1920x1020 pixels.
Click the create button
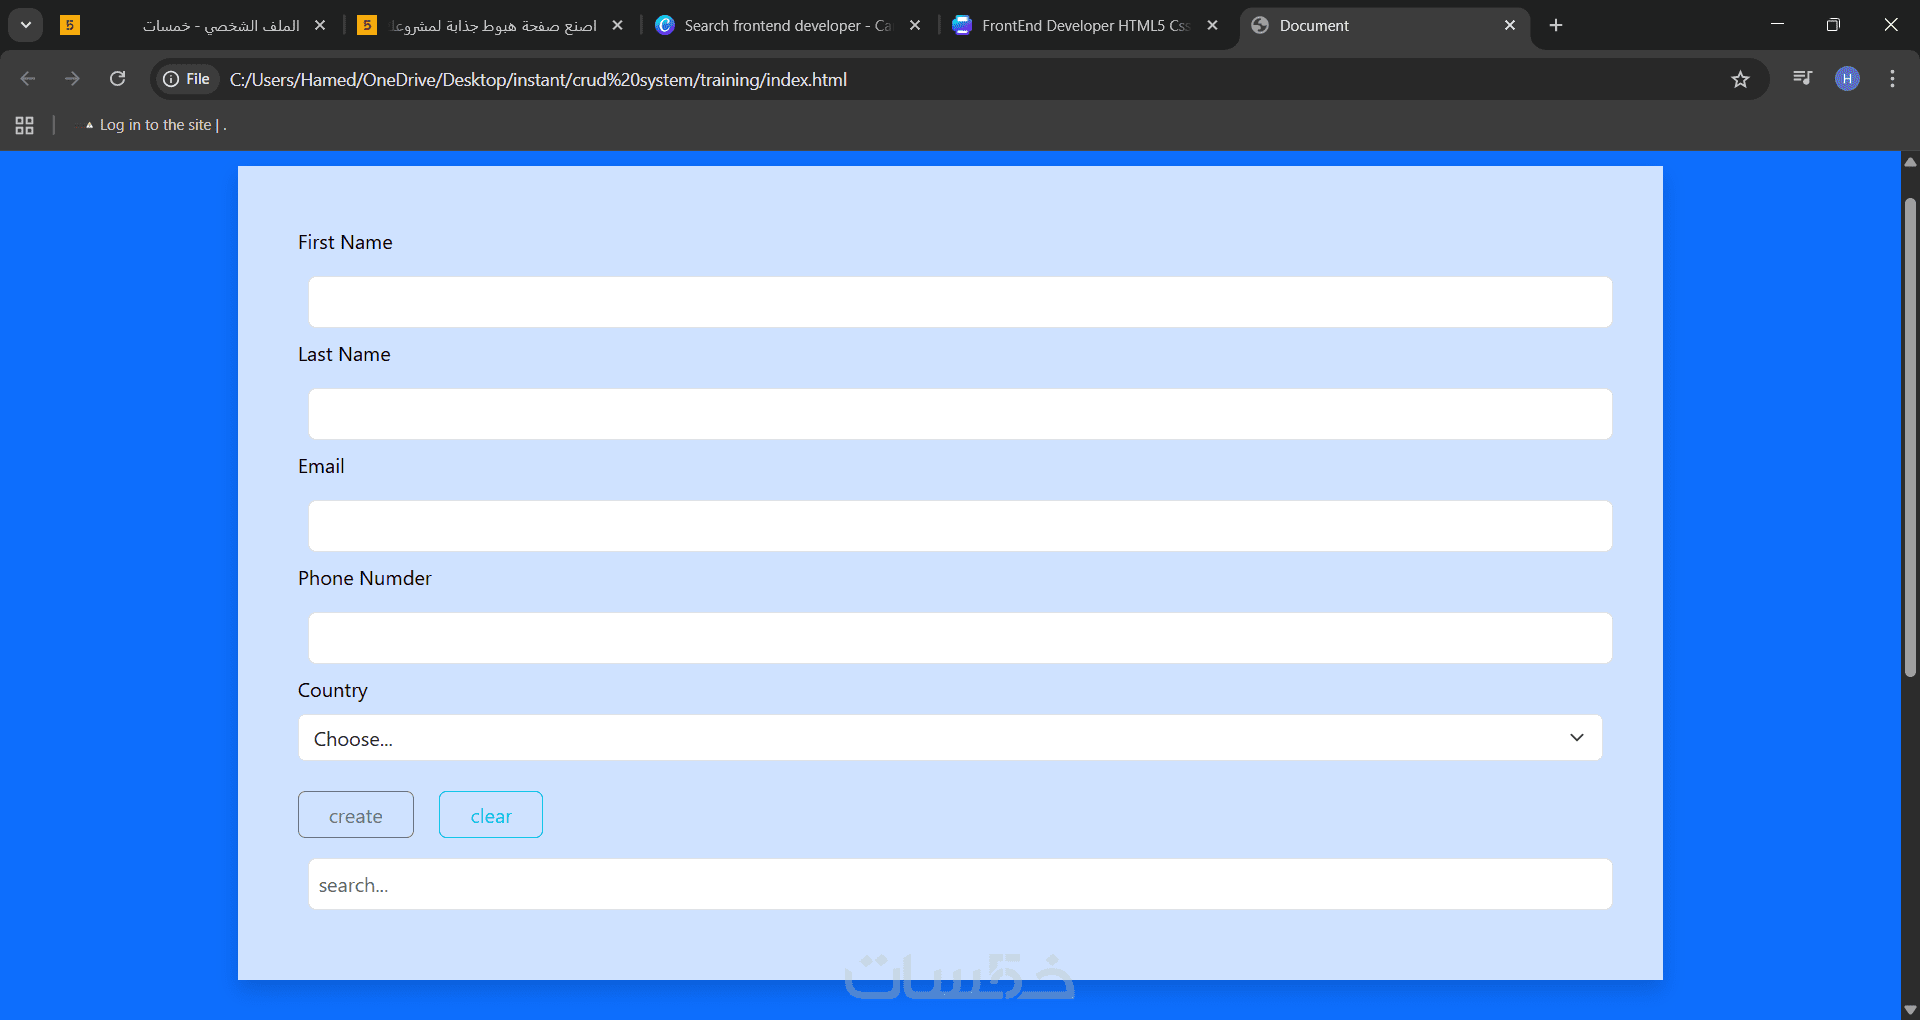click(356, 815)
